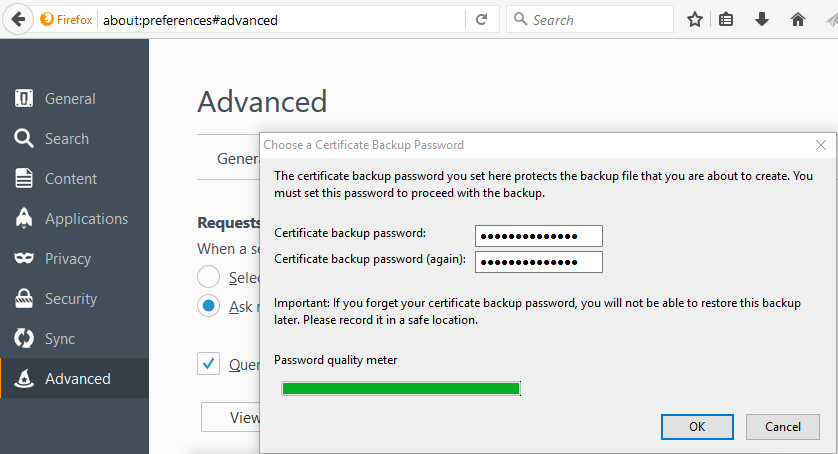Open the Sync preferences pane
This screenshot has height=454, width=838.
[x=59, y=339]
